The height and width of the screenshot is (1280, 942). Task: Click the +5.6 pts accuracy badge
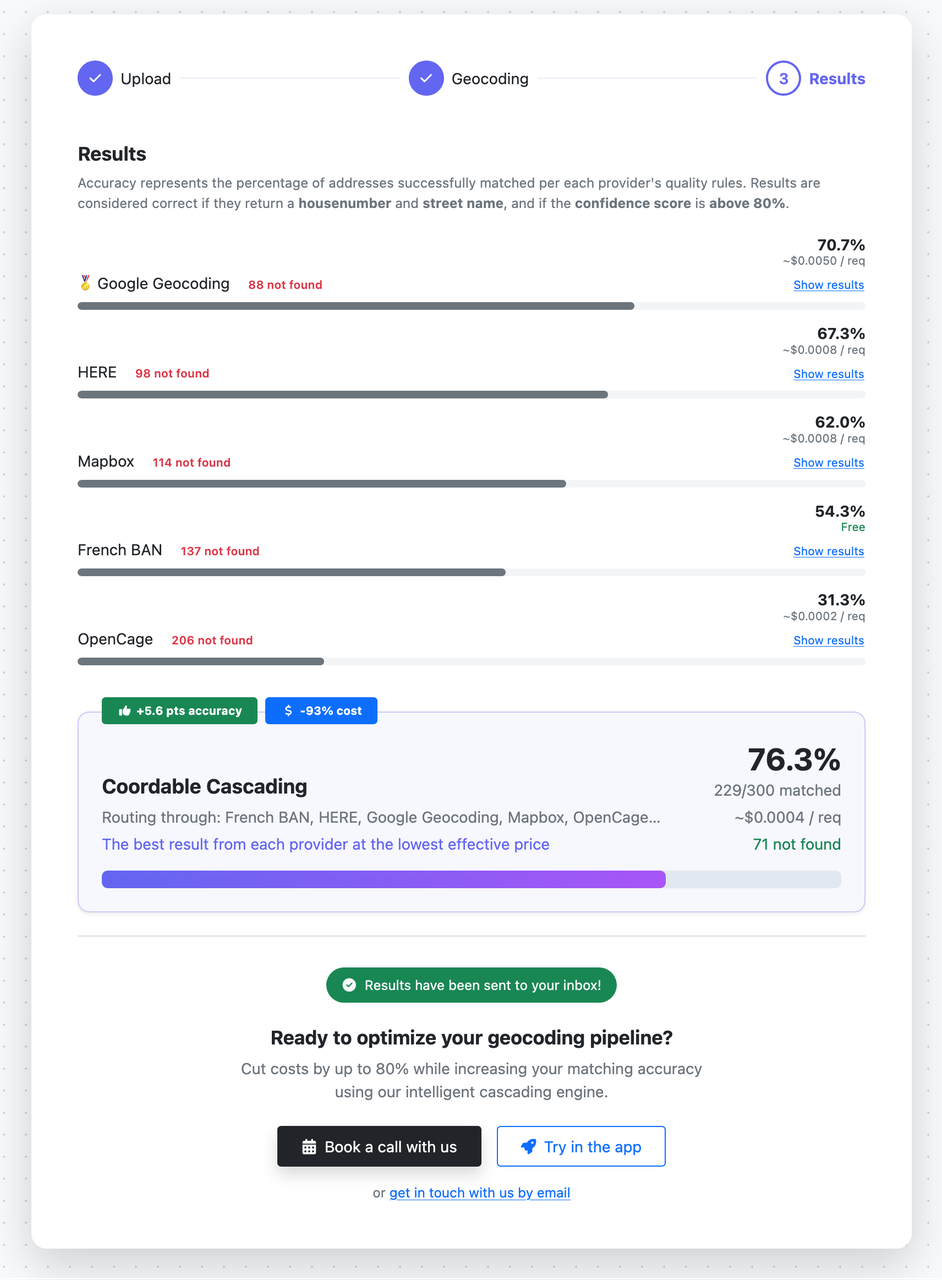coord(179,710)
